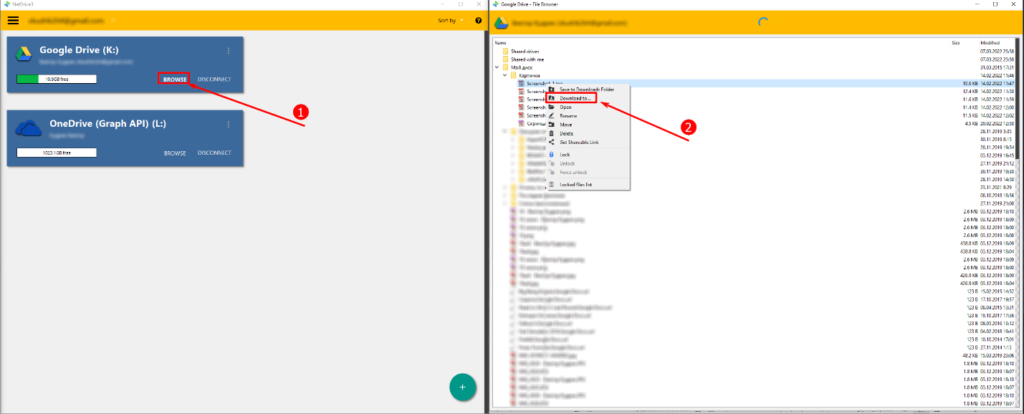The image size is (1024, 414).
Task: Choose Download to... from context menu
Action: pos(573,98)
